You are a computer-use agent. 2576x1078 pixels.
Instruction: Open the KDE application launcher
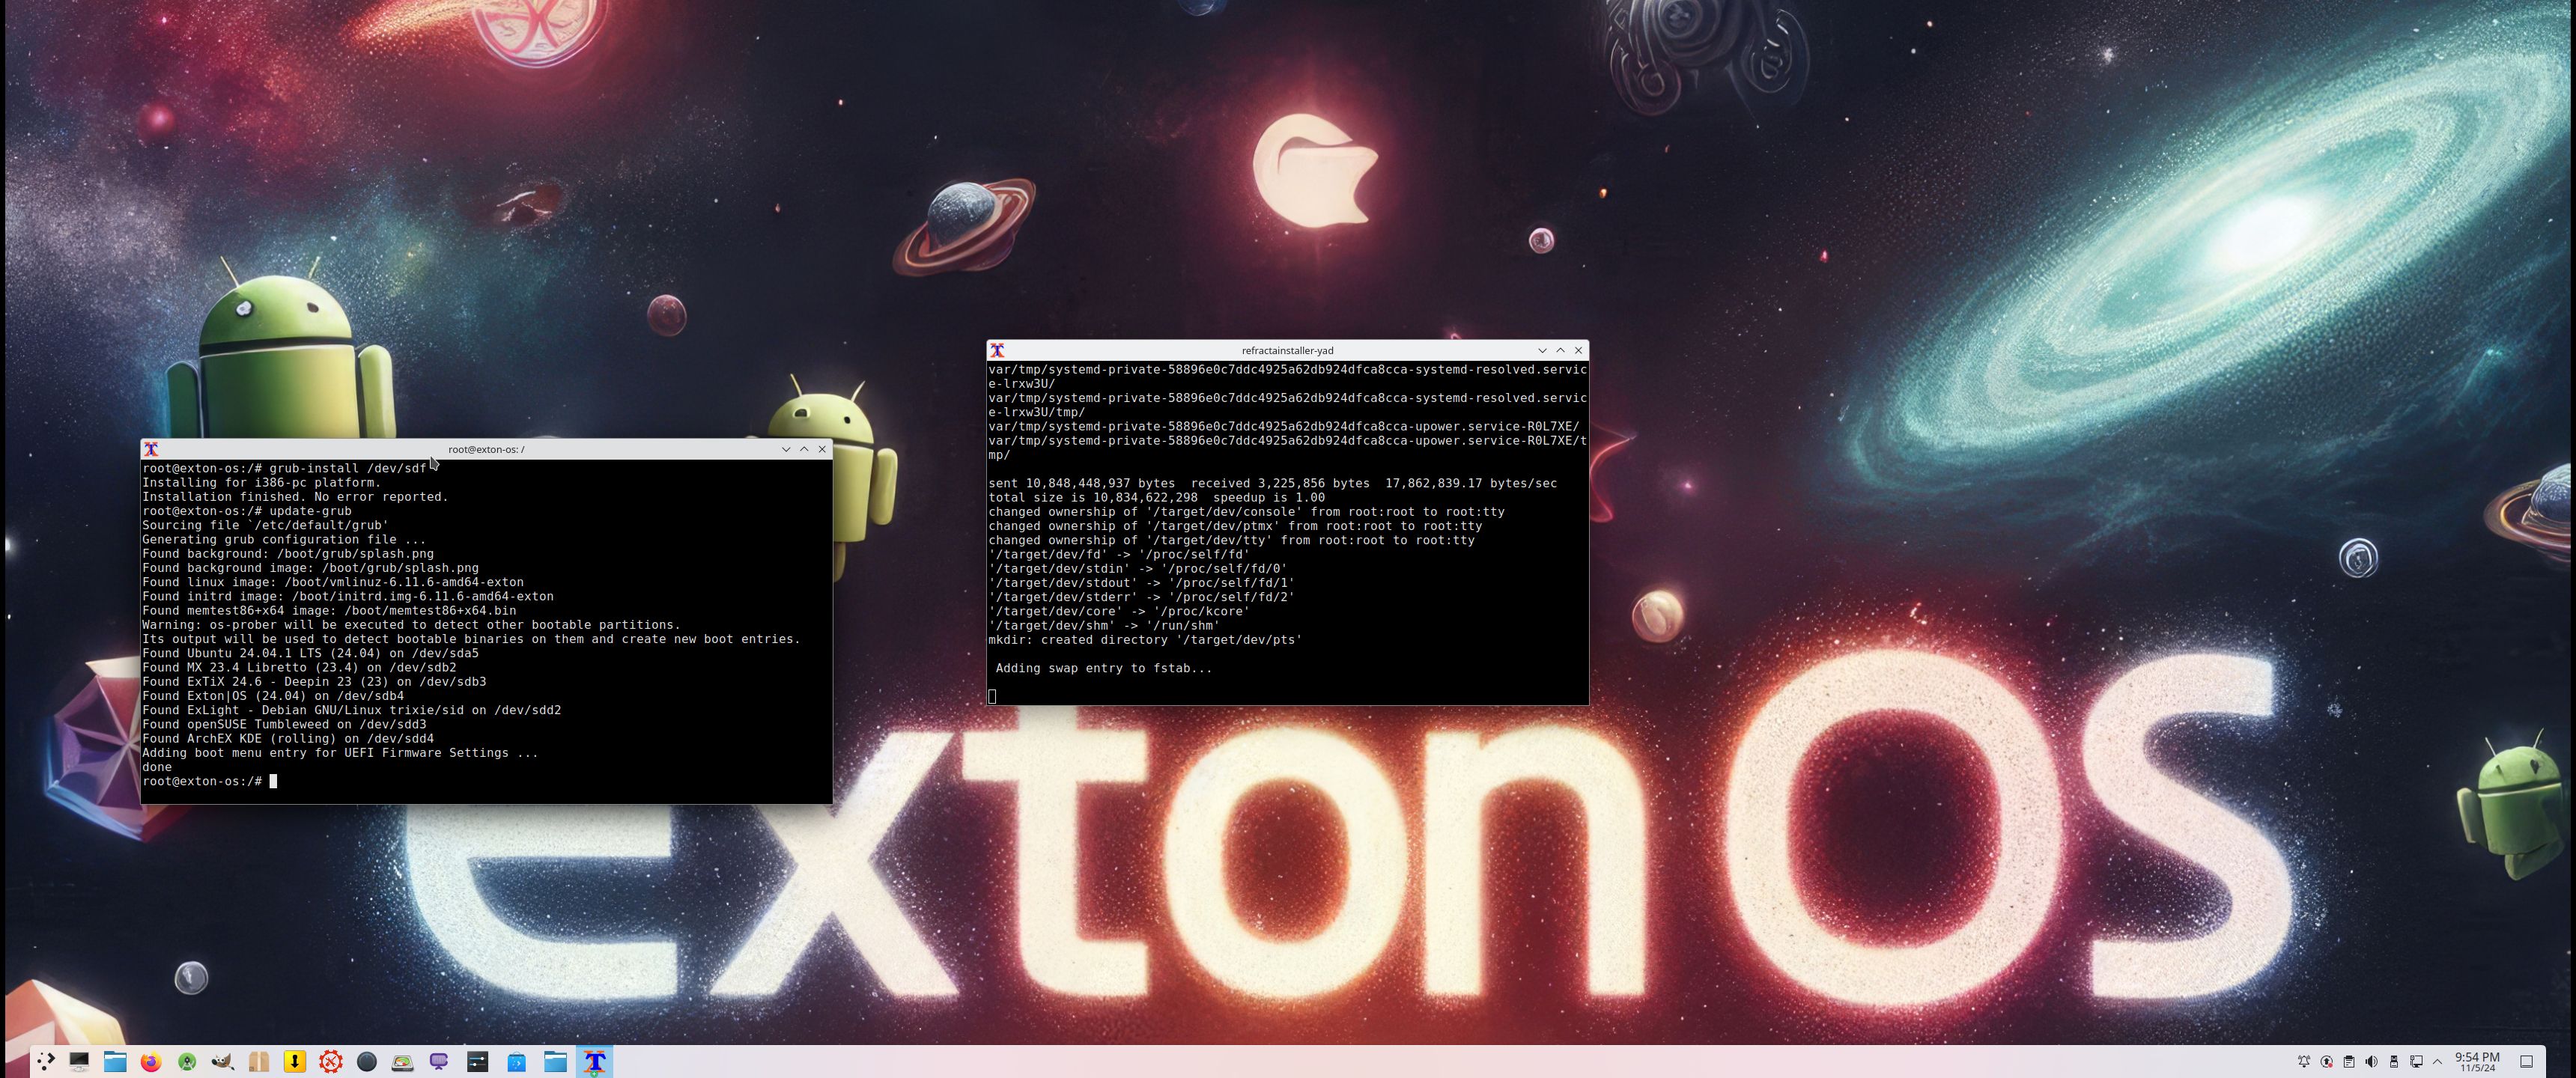coord(45,1061)
